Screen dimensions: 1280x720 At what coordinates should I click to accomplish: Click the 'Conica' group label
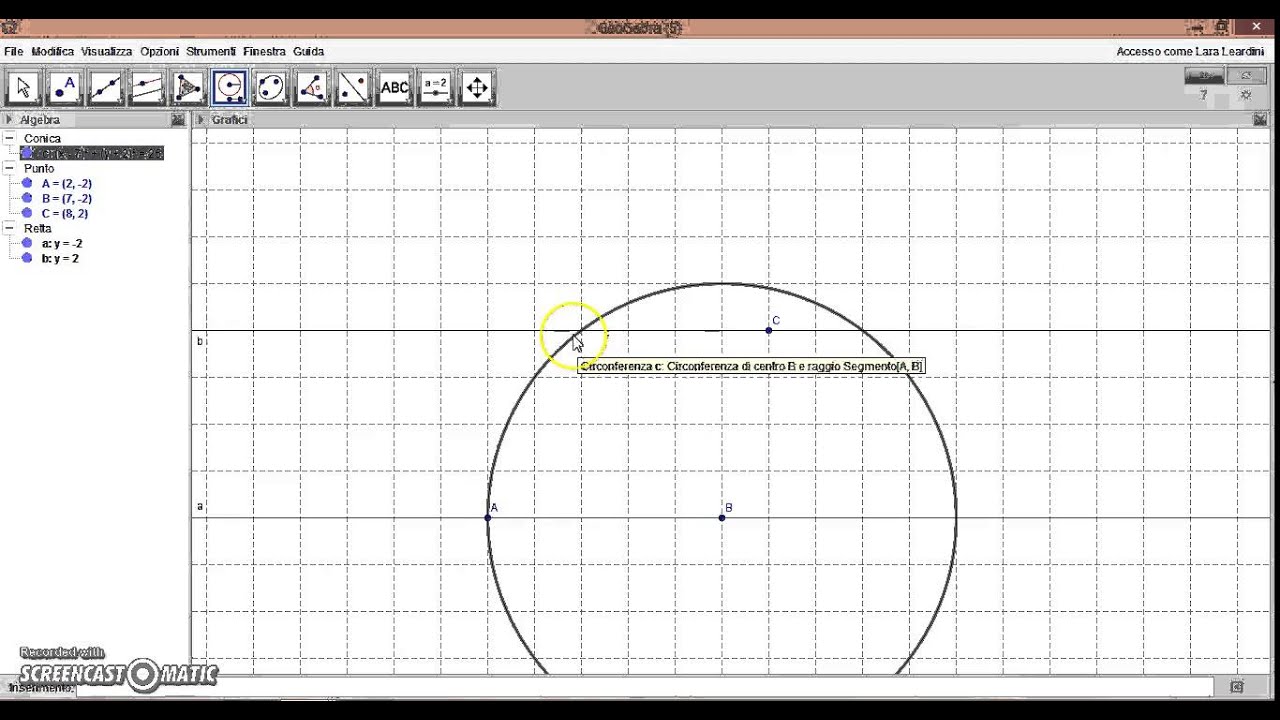(x=42, y=138)
